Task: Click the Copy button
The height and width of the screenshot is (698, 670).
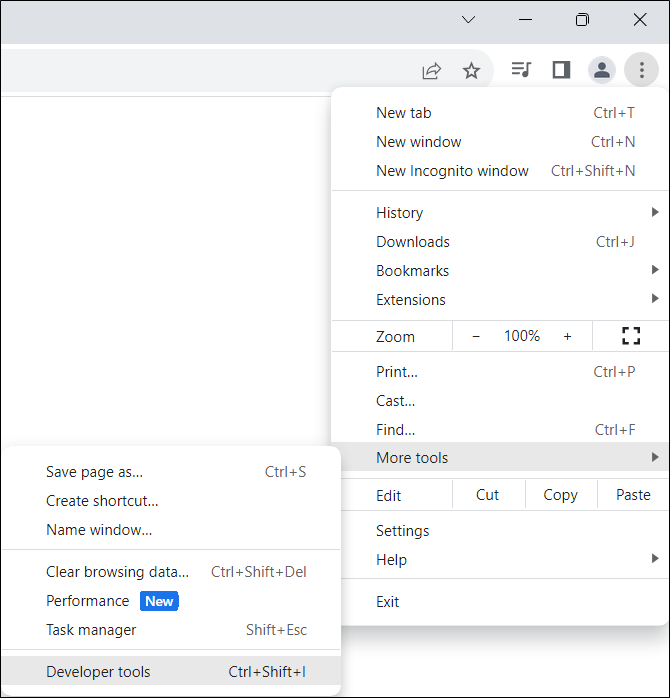Action: pos(560,495)
